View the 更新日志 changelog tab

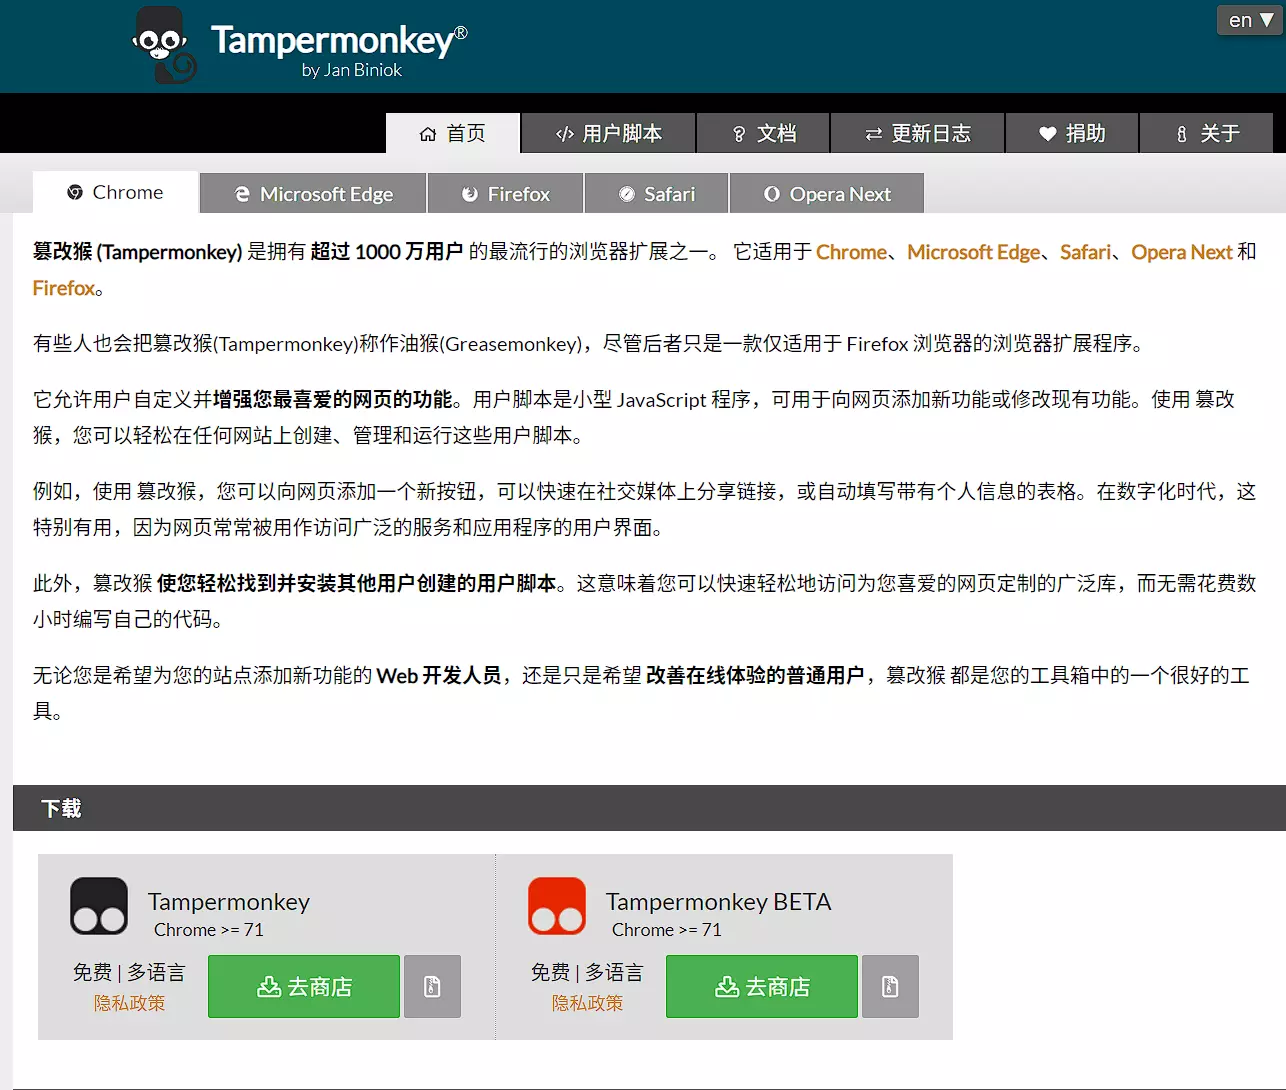tap(918, 133)
